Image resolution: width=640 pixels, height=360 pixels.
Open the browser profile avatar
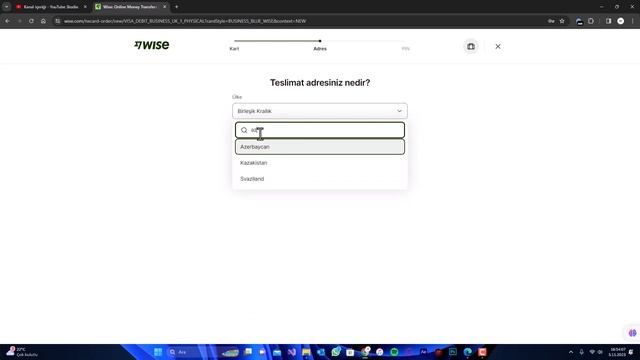click(x=620, y=21)
